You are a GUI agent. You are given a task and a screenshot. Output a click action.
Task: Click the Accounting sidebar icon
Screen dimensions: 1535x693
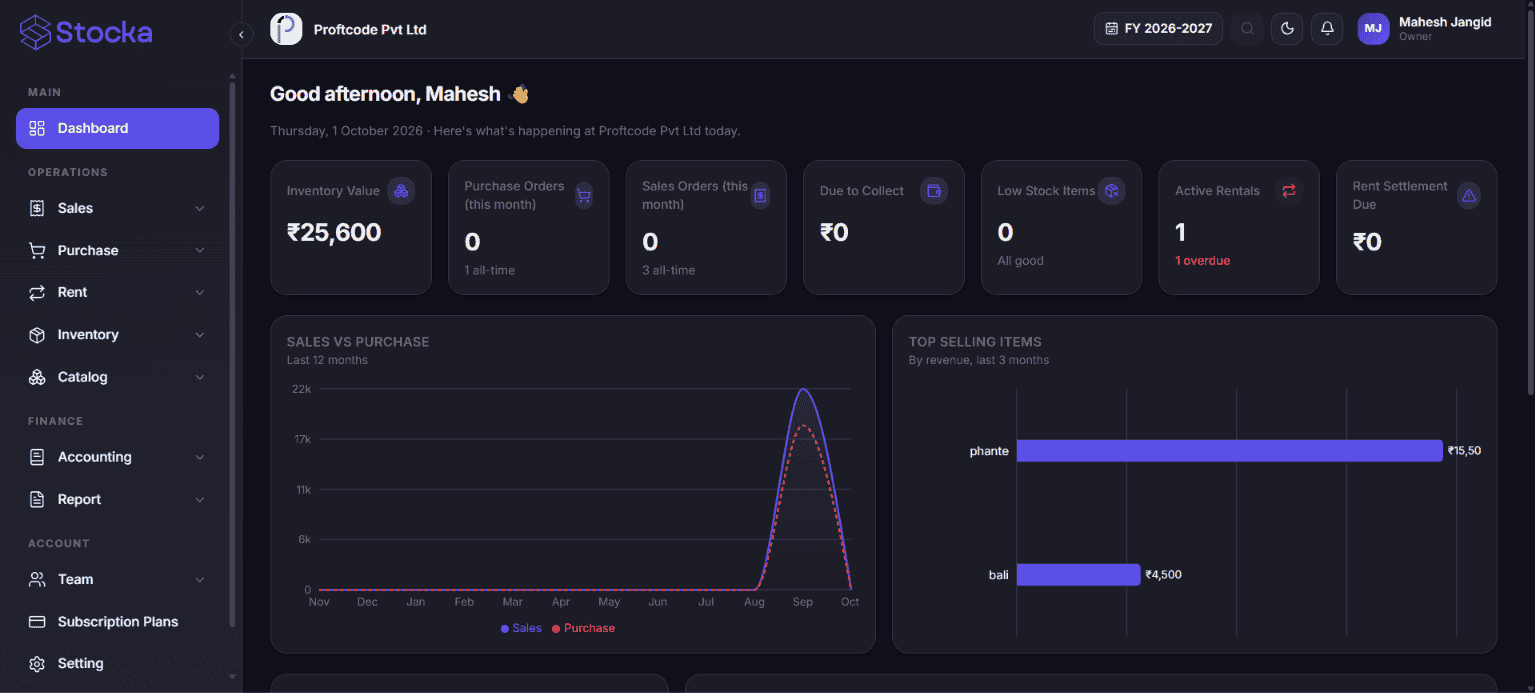[37, 457]
